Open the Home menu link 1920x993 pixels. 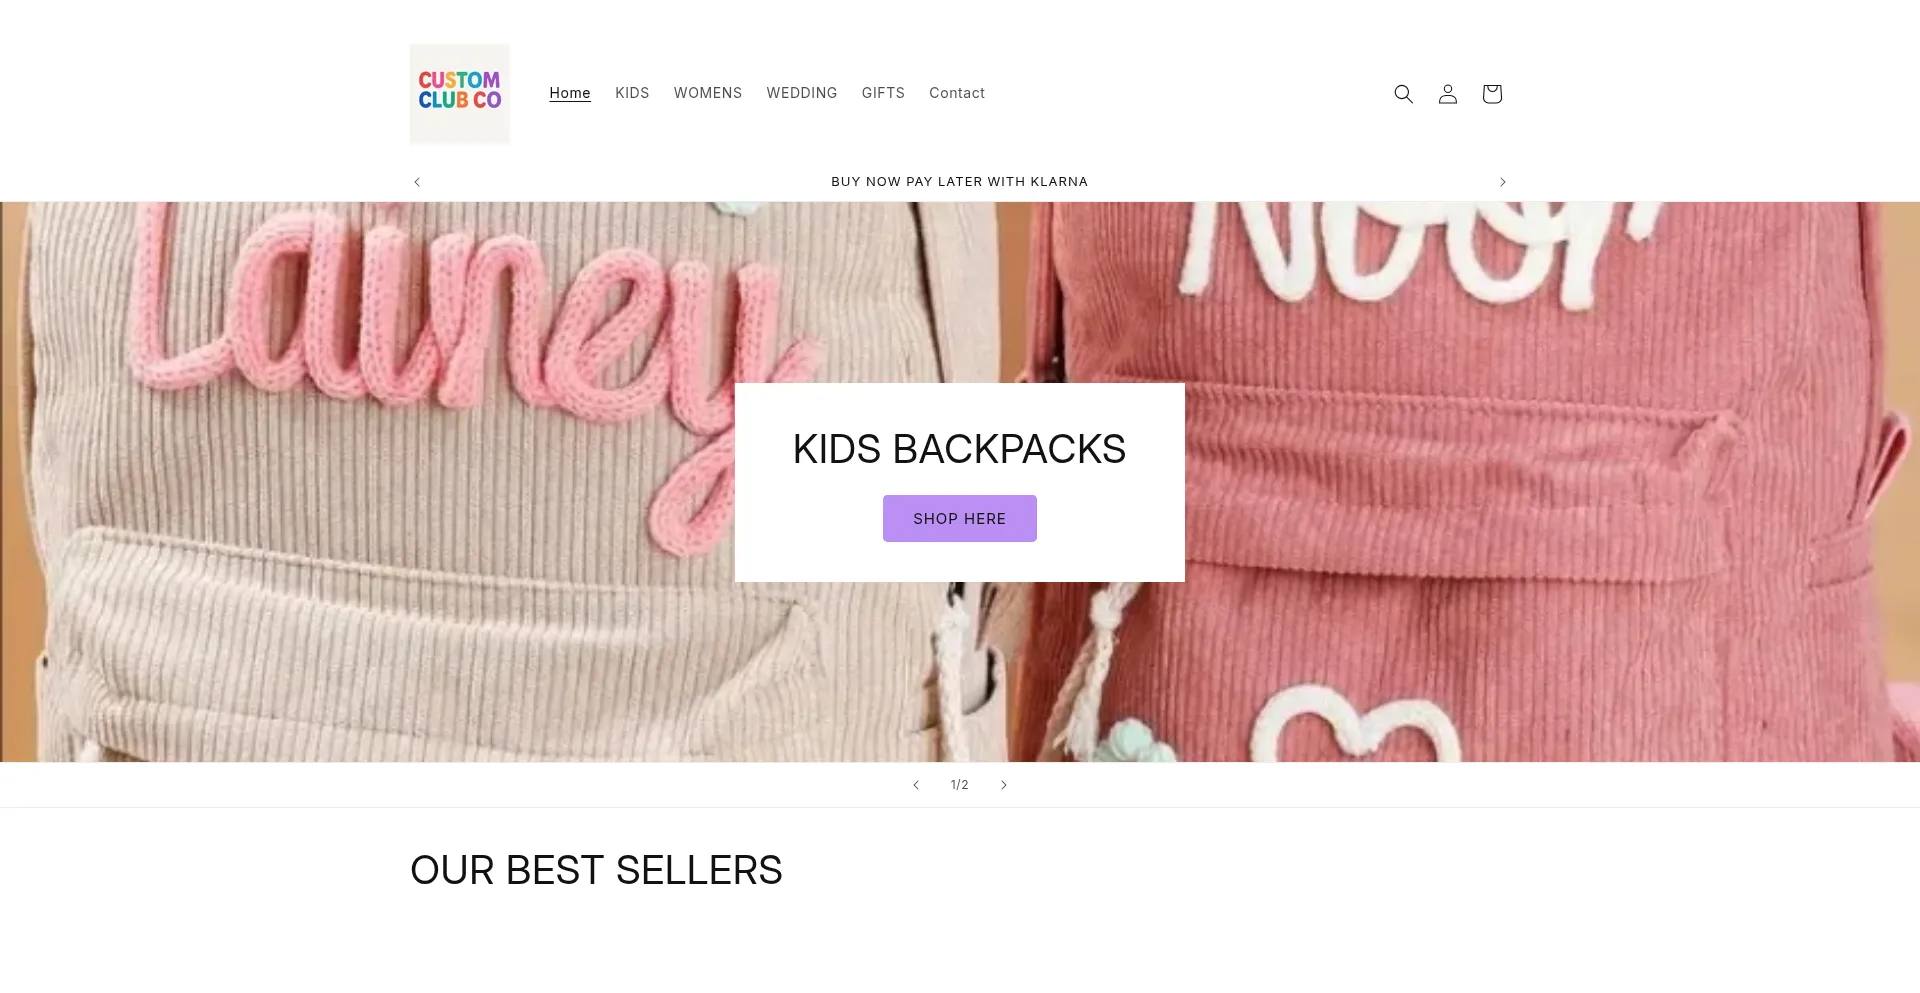coord(570,93)
